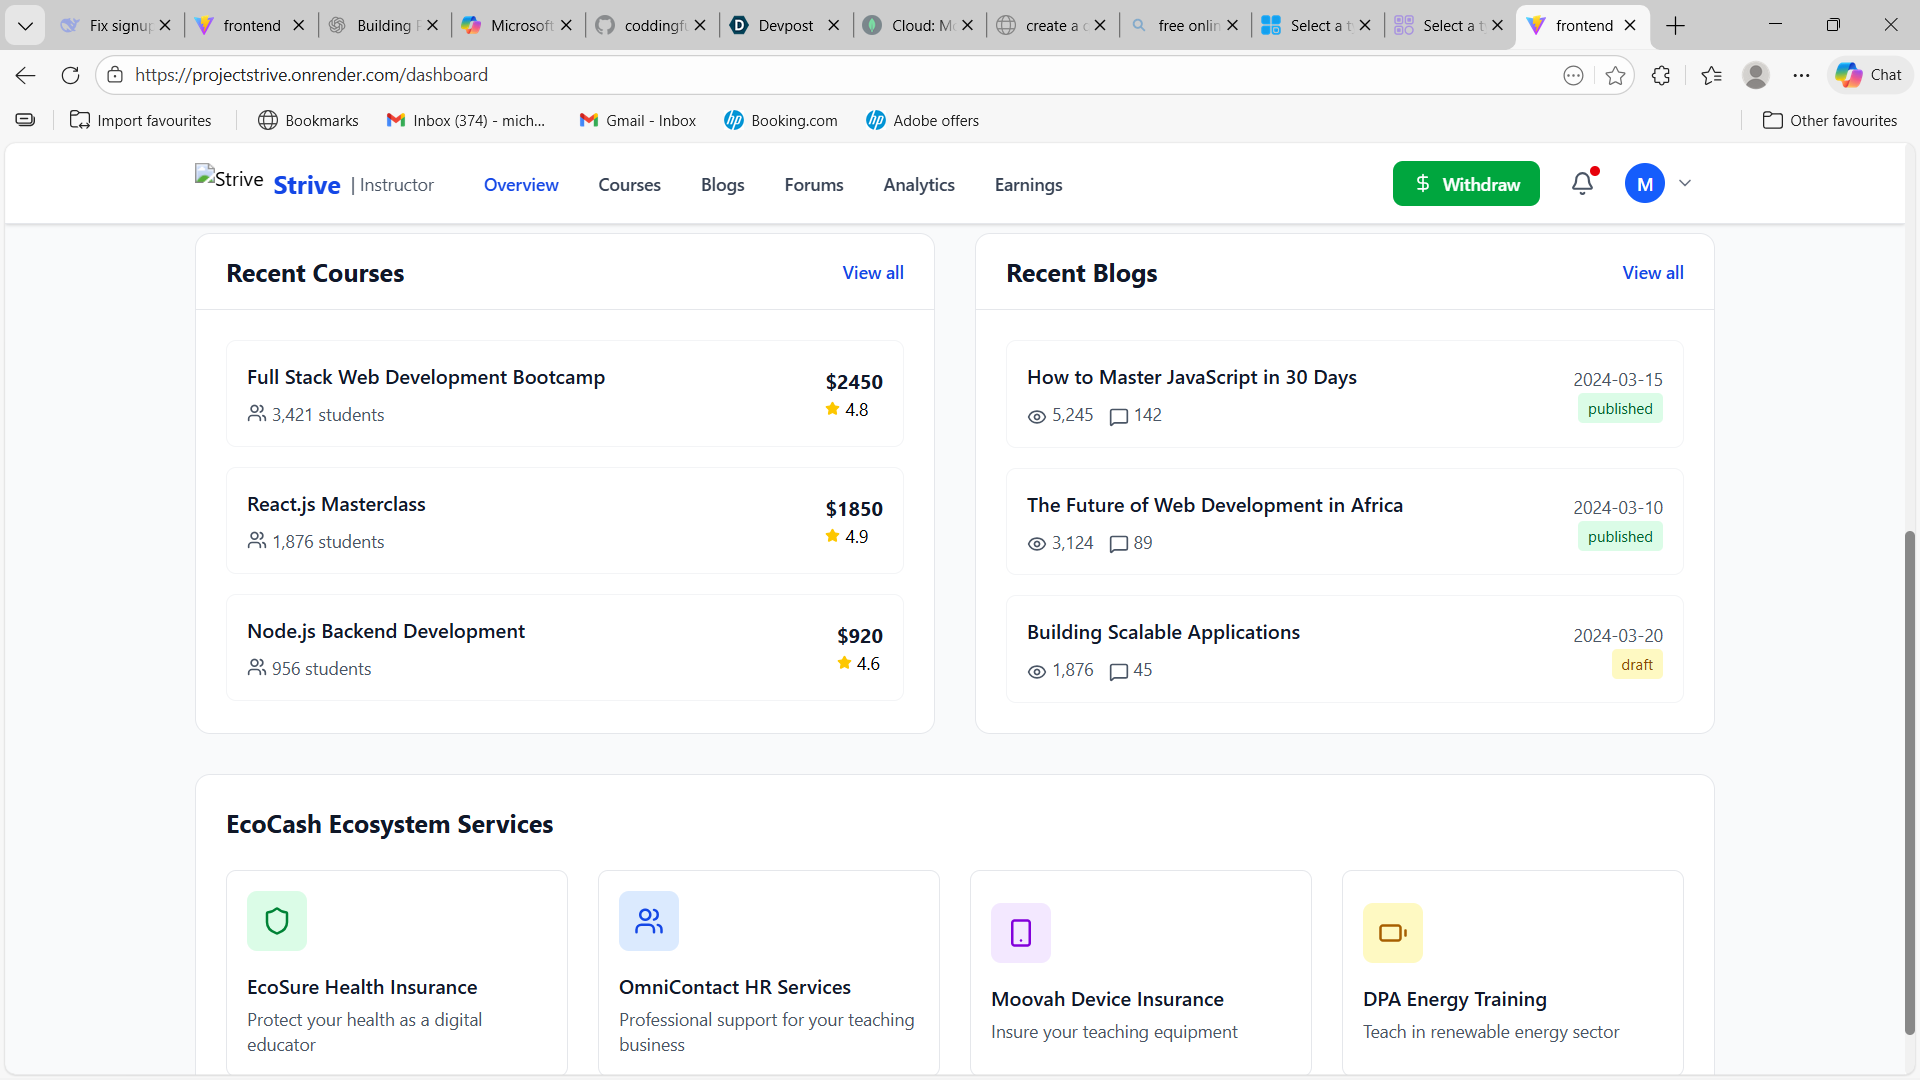This screenshot has width=1920, height=1080.
Task: Click the notification bell icon
Action: coord(1582,184)
